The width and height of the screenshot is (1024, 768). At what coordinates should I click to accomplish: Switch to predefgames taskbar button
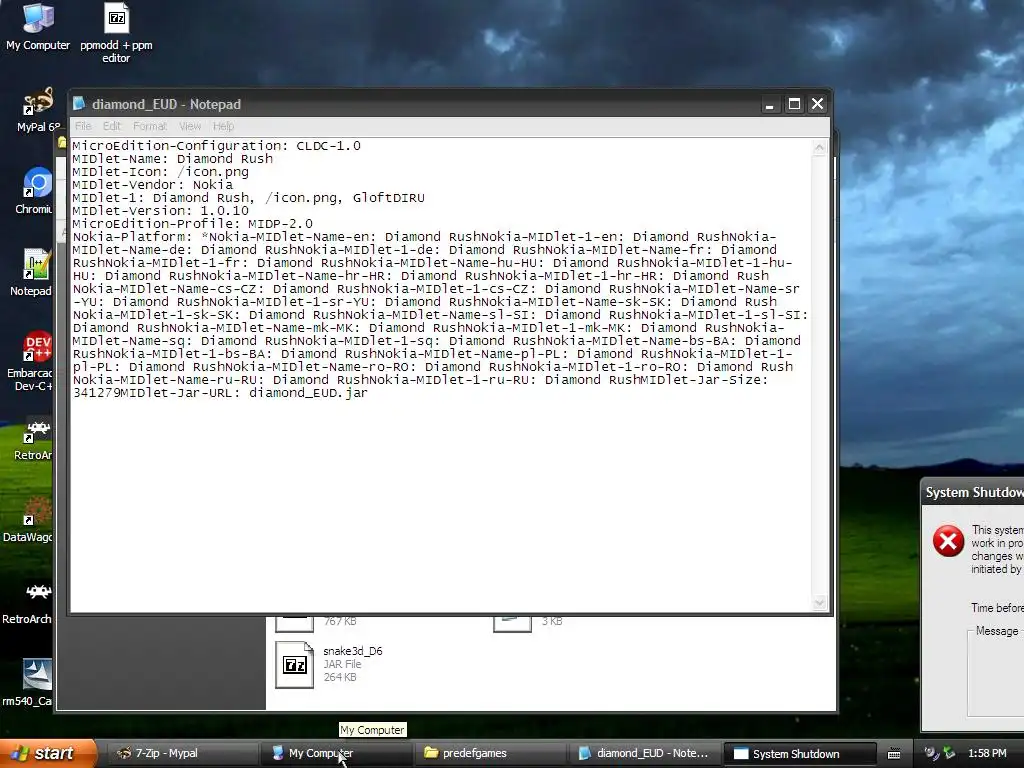pyautogui.click(x=490, y=754)
